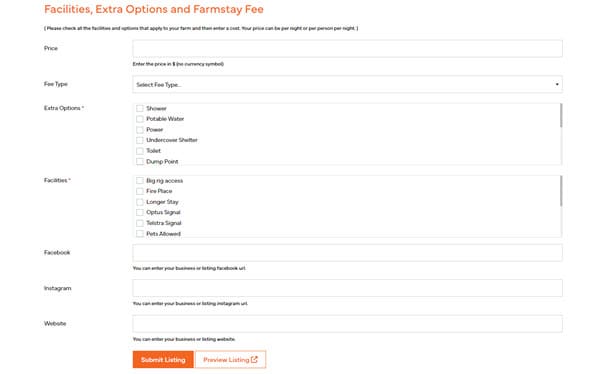Open Preview Listing

point(230,359)
